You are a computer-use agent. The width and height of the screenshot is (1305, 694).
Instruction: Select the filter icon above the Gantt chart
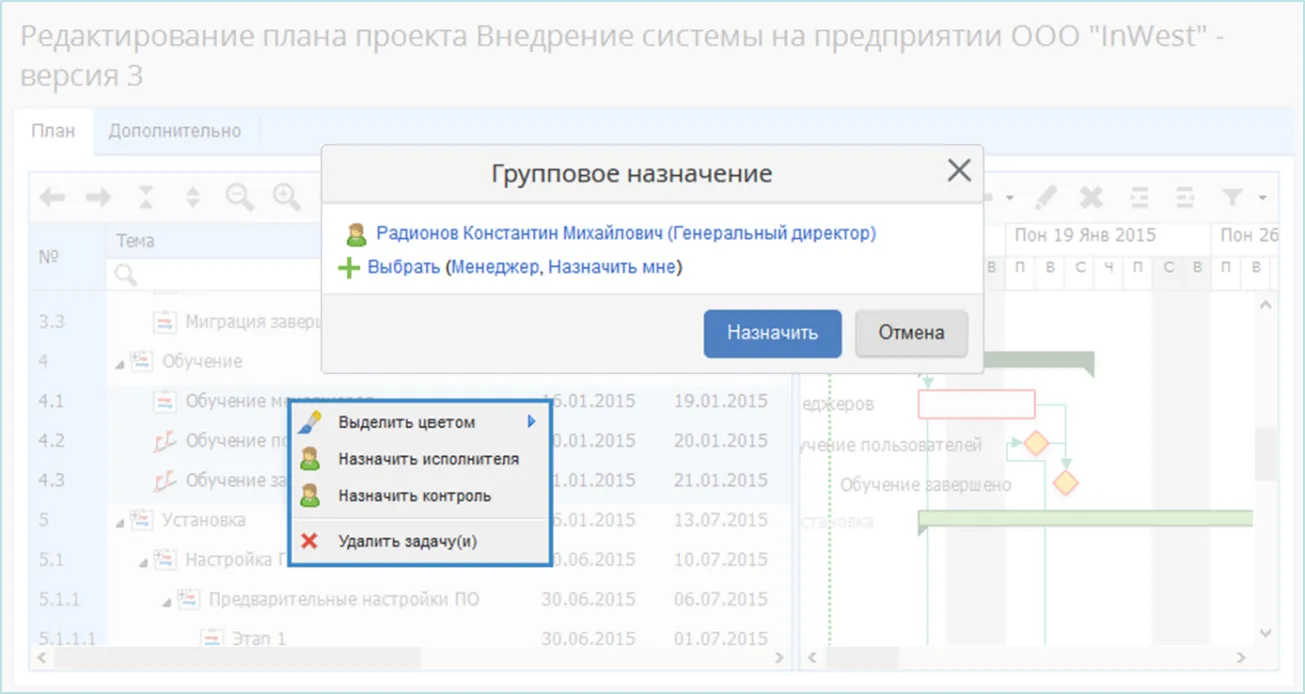coord(1232,196)
